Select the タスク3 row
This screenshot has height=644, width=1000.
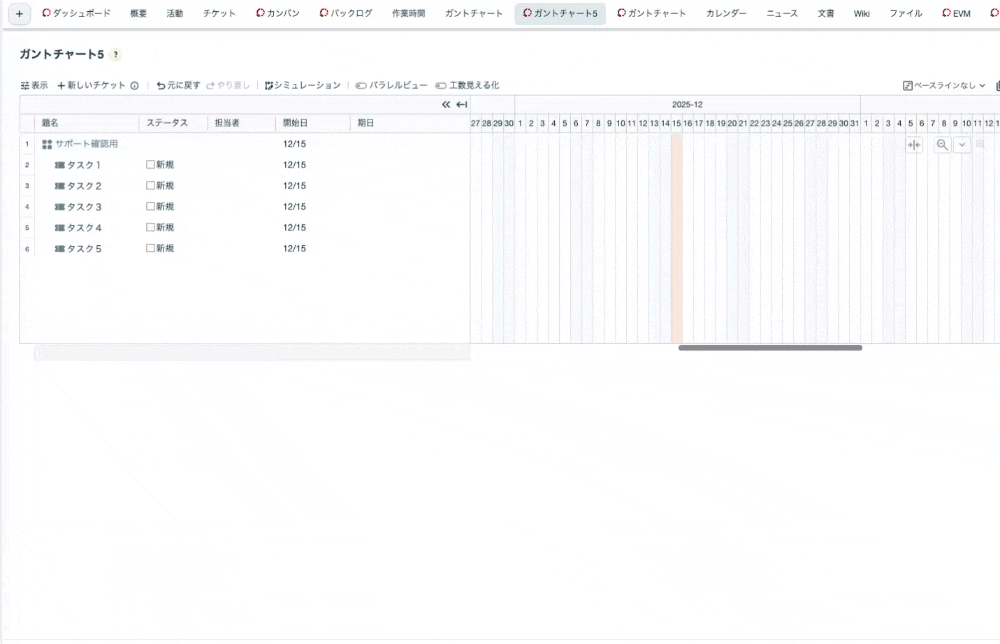pyautogui.click(x=84, y=207)
